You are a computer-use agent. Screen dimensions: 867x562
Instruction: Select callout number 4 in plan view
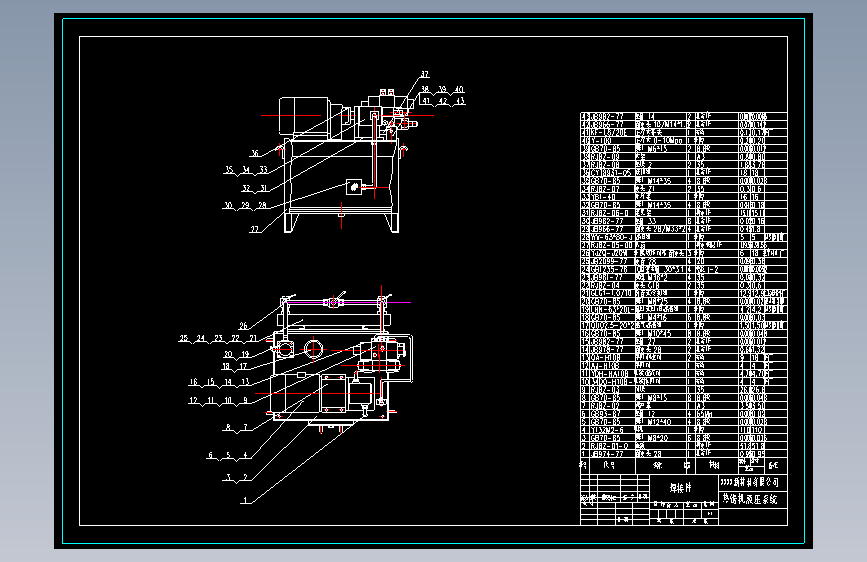tap(246, 456)
